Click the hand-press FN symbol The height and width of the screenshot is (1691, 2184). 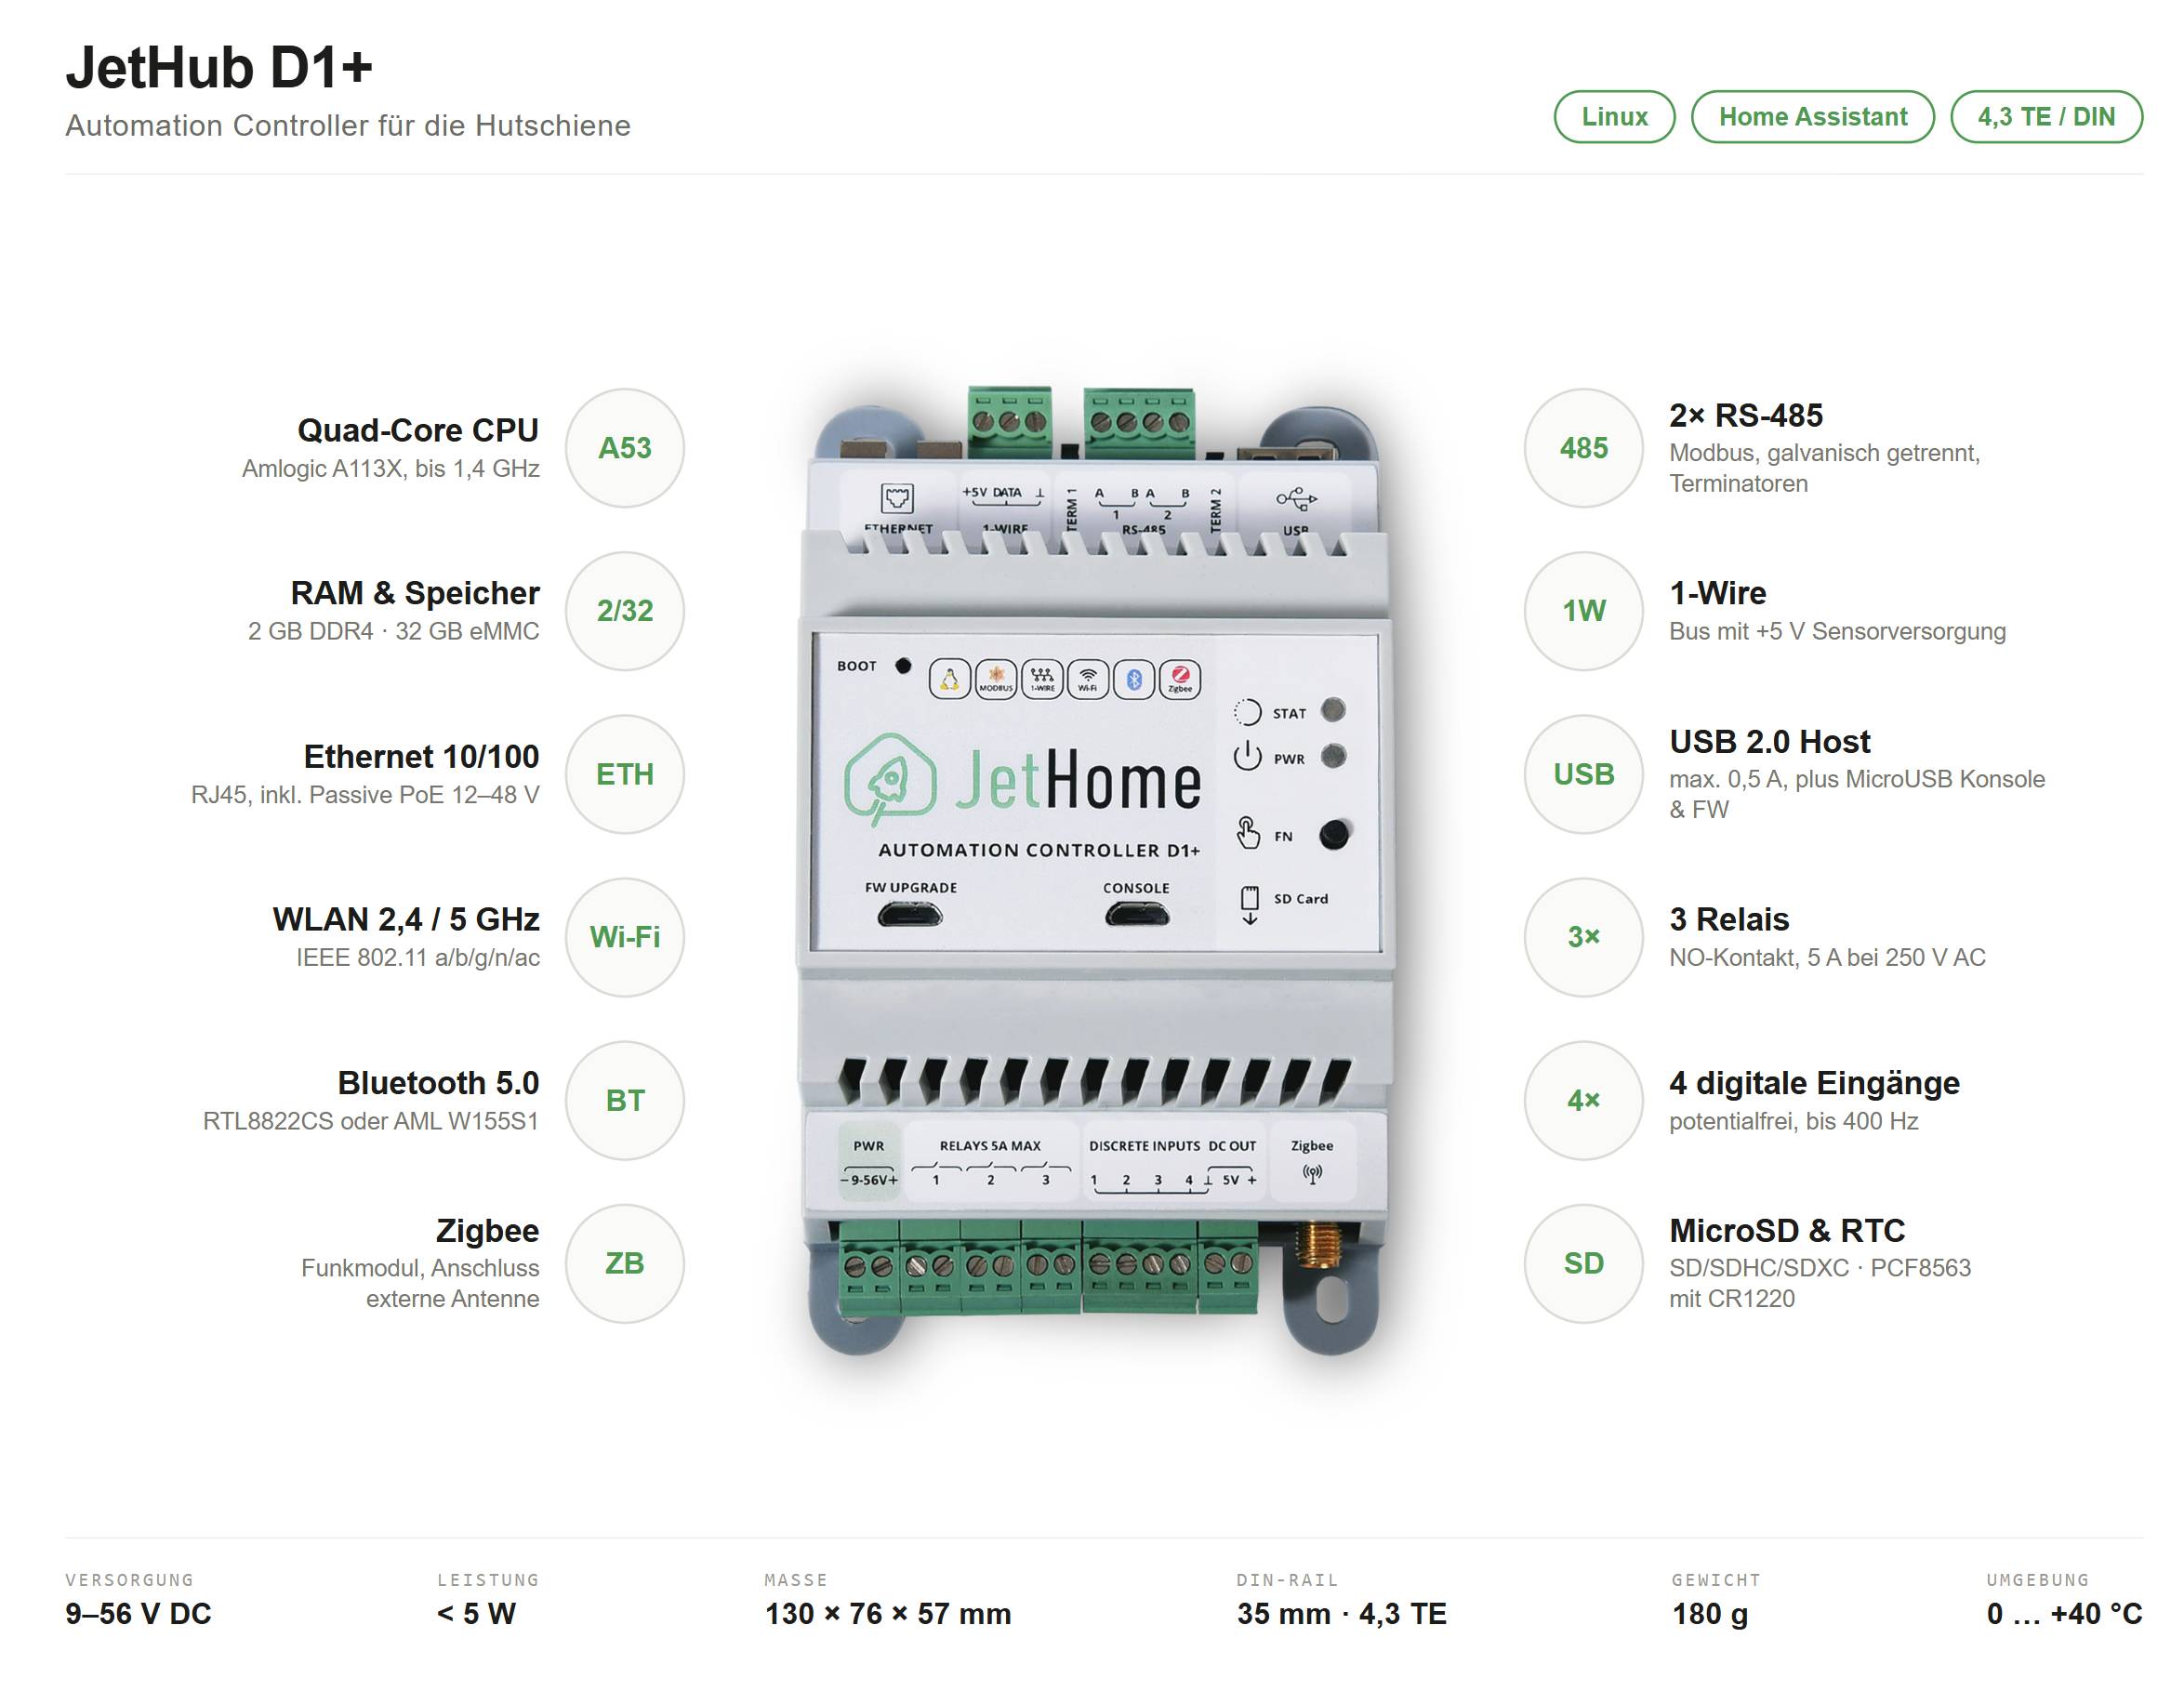[x=1248, y=833]
